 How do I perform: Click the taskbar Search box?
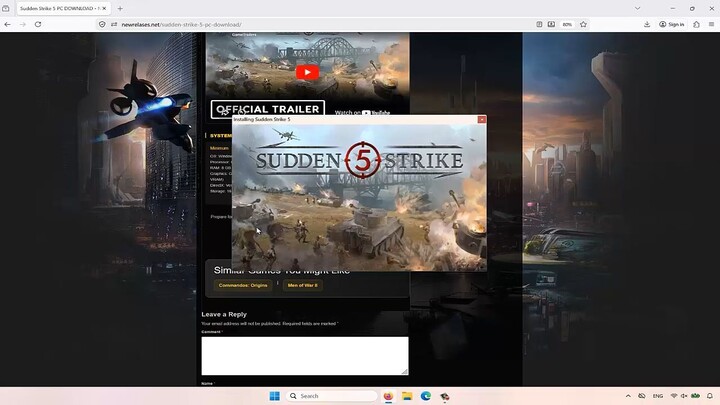click(x=332, y=396)
